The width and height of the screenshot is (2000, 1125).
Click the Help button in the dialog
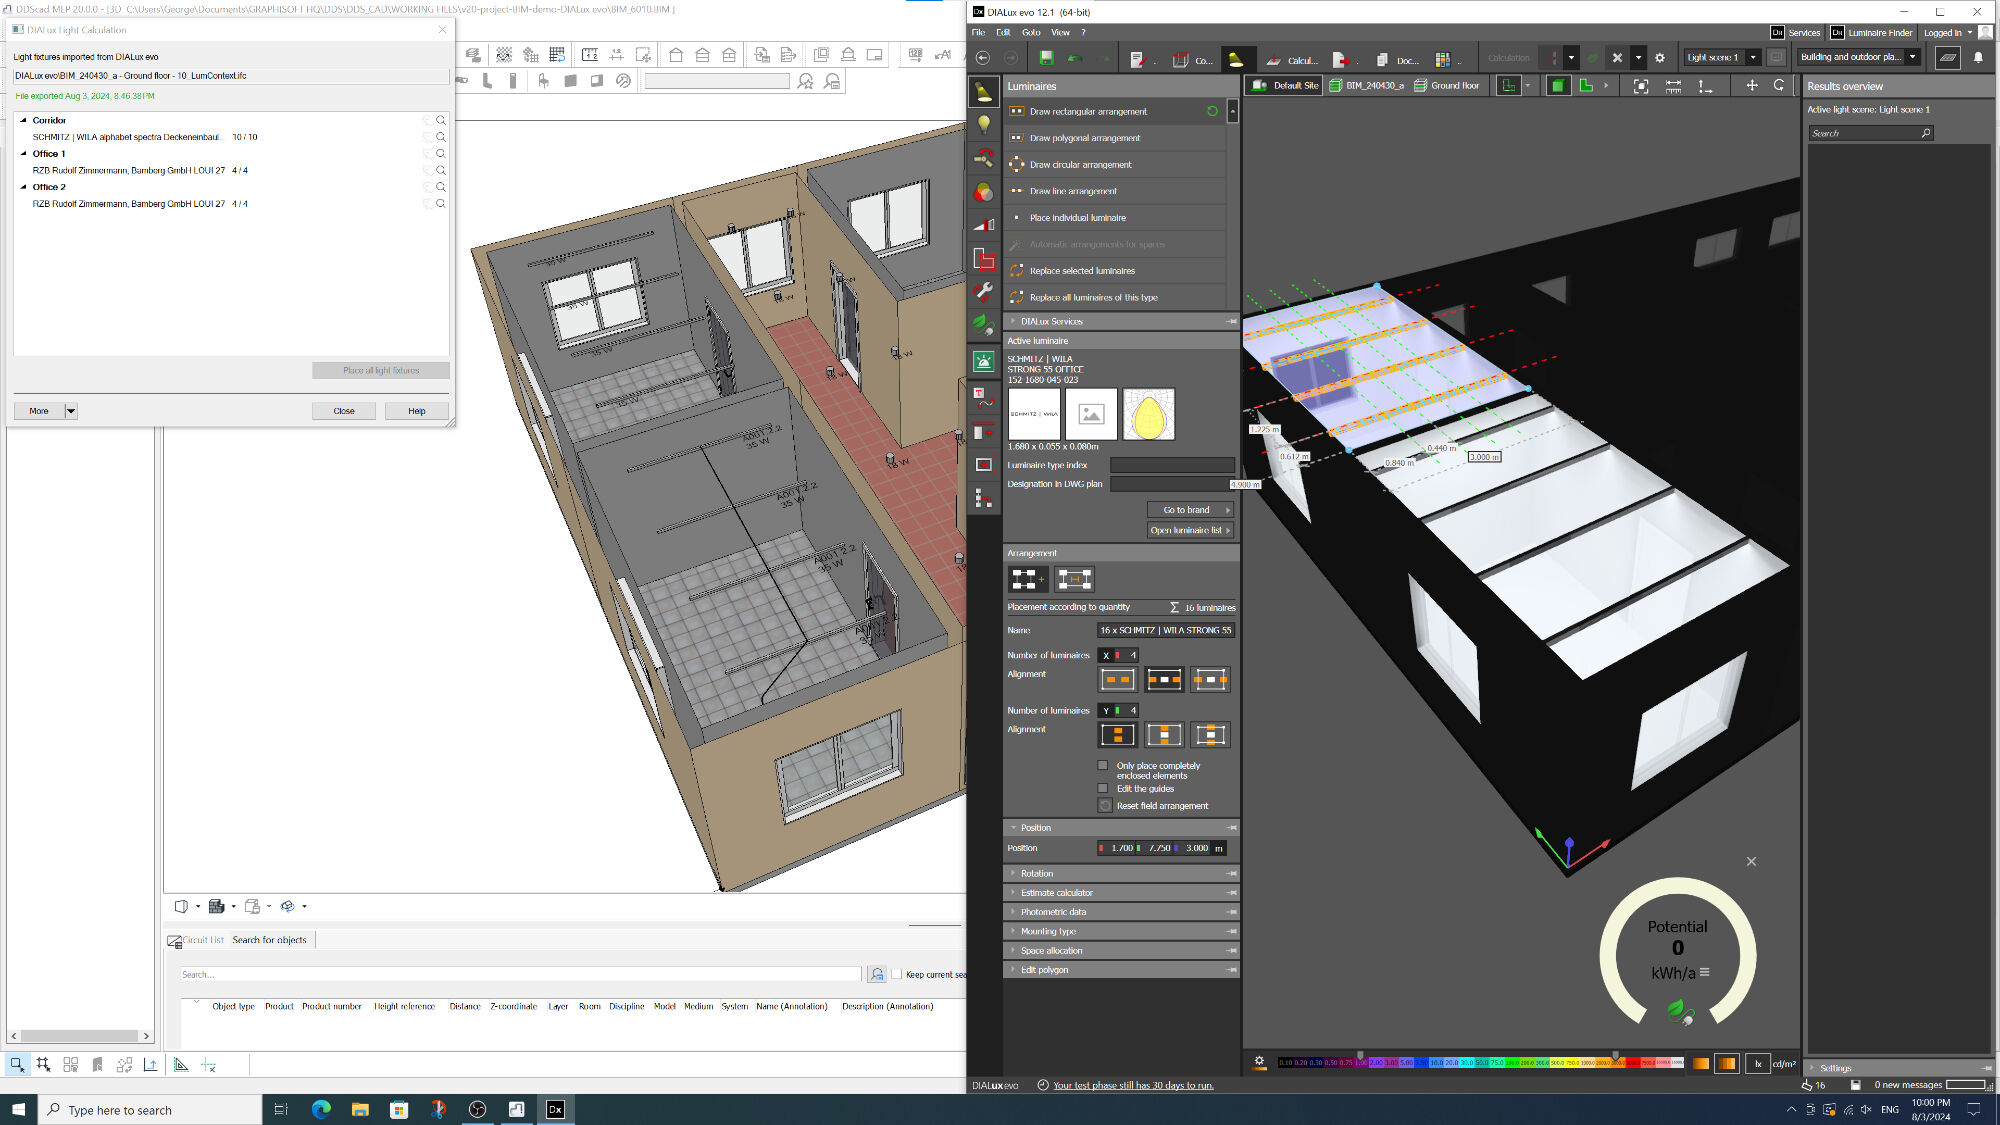(x=417, y=411)
